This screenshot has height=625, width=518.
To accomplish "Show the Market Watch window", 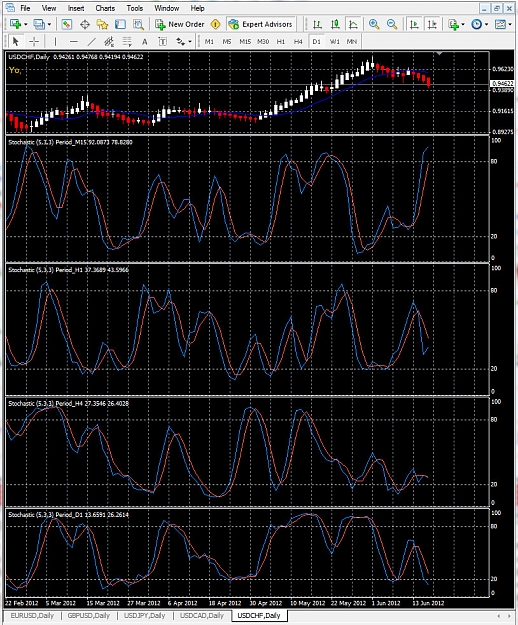I will (67, 24).
